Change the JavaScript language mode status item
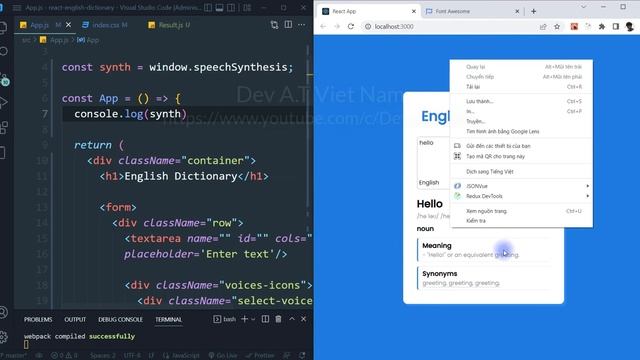Image resolution: width=640 pixels, height=360 pixels. point(181,356)
